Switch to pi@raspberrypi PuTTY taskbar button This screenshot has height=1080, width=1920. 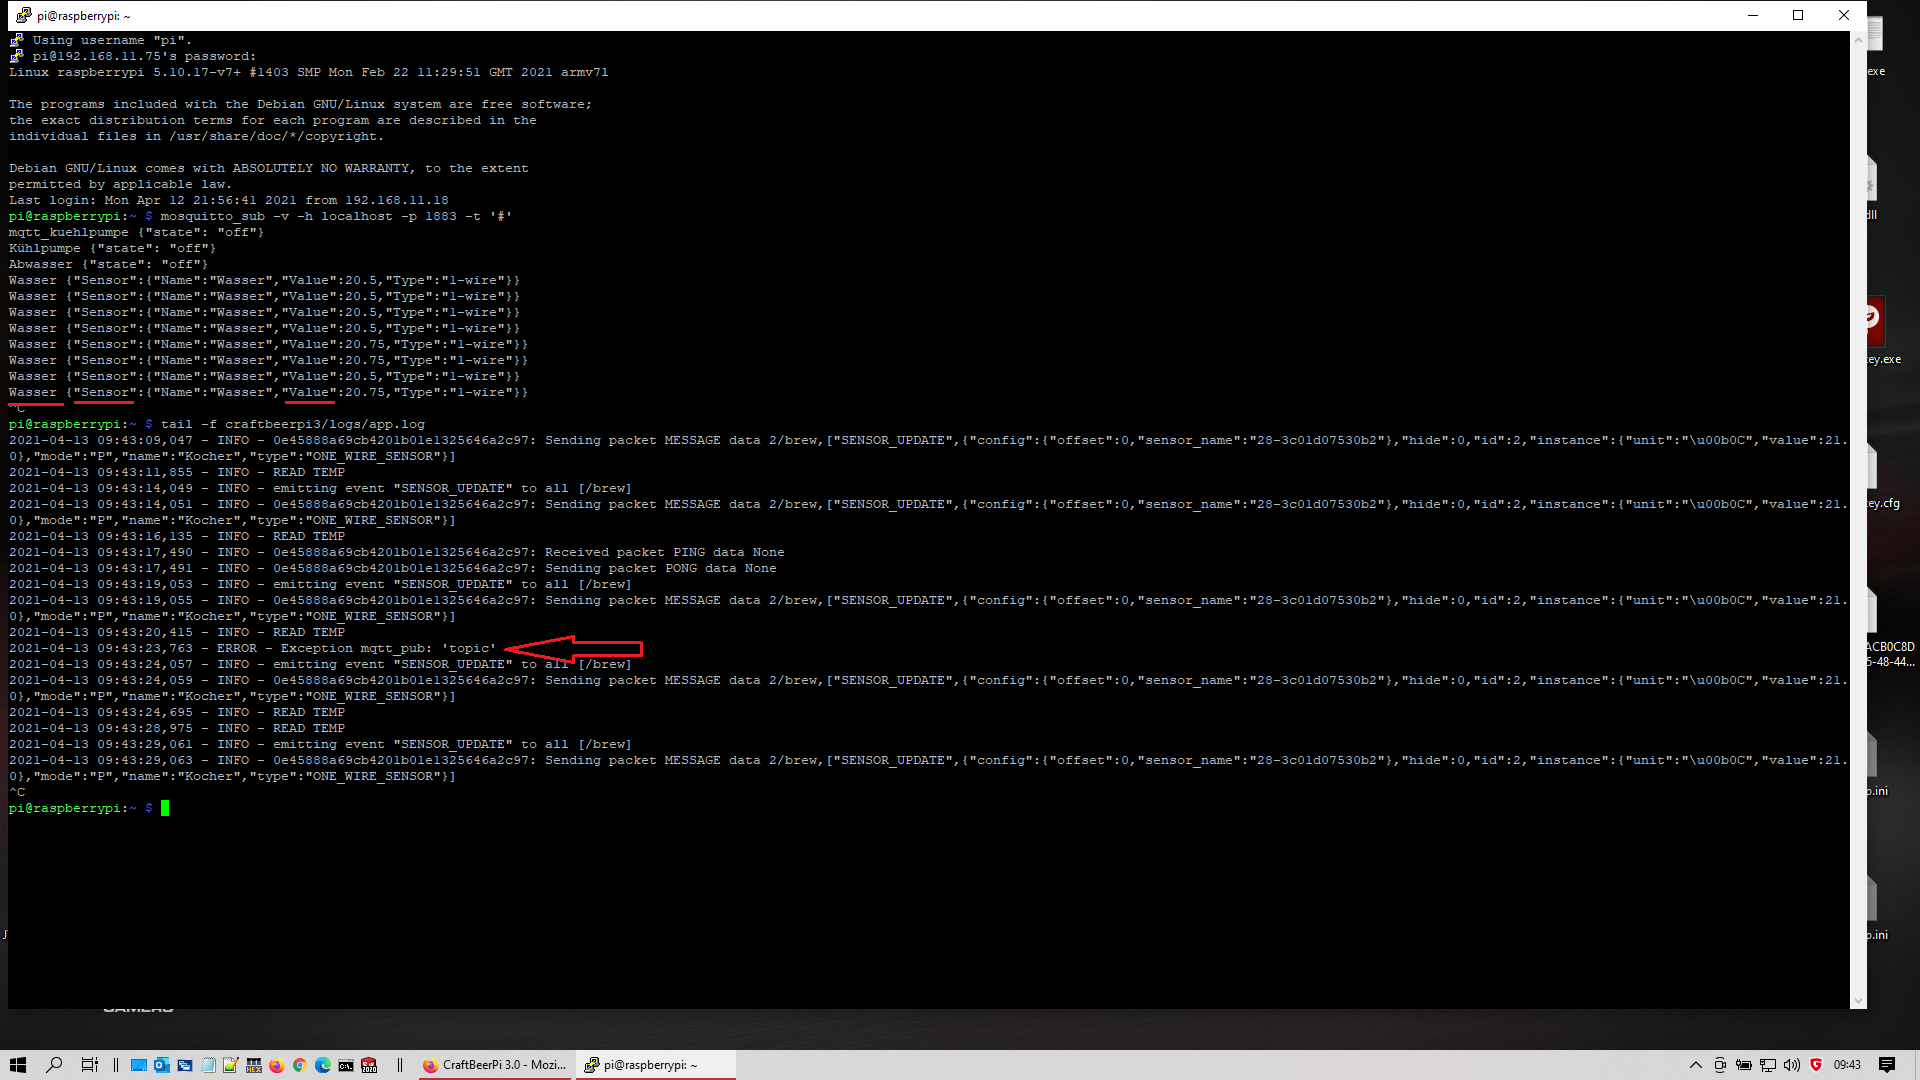point(655,1065)
